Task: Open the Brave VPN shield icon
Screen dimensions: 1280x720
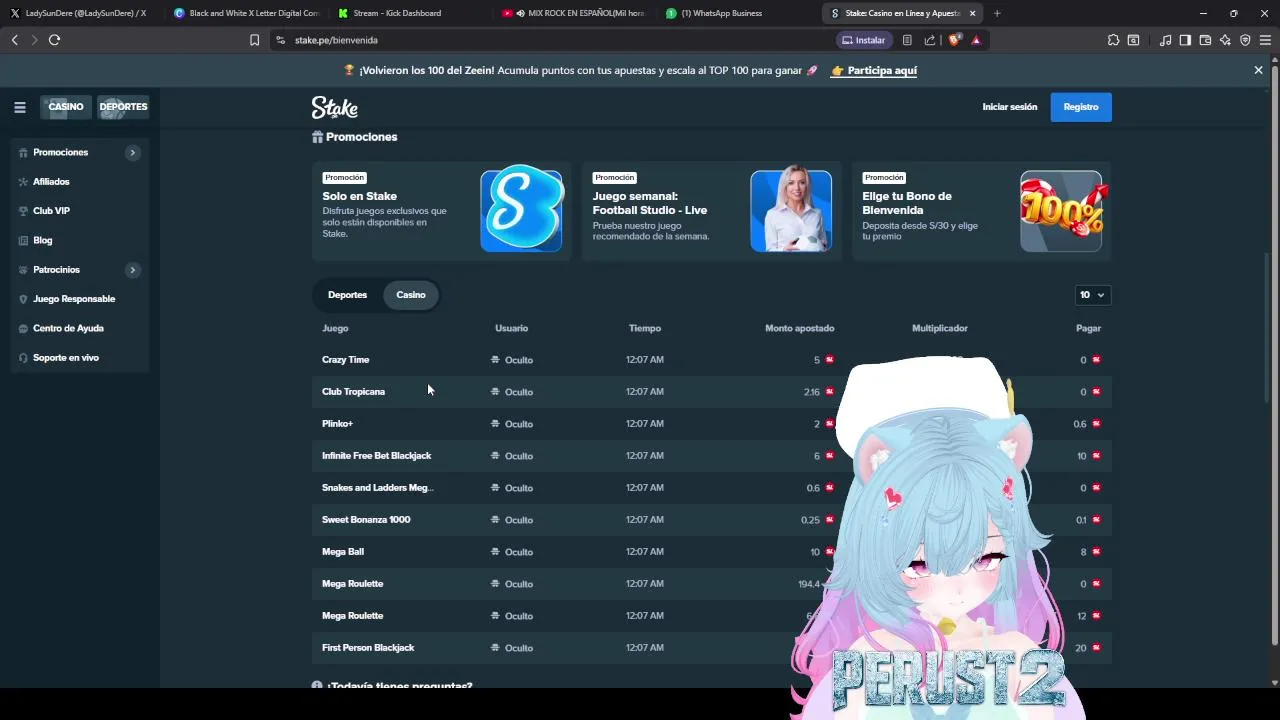Action: tap(1245, 40)
